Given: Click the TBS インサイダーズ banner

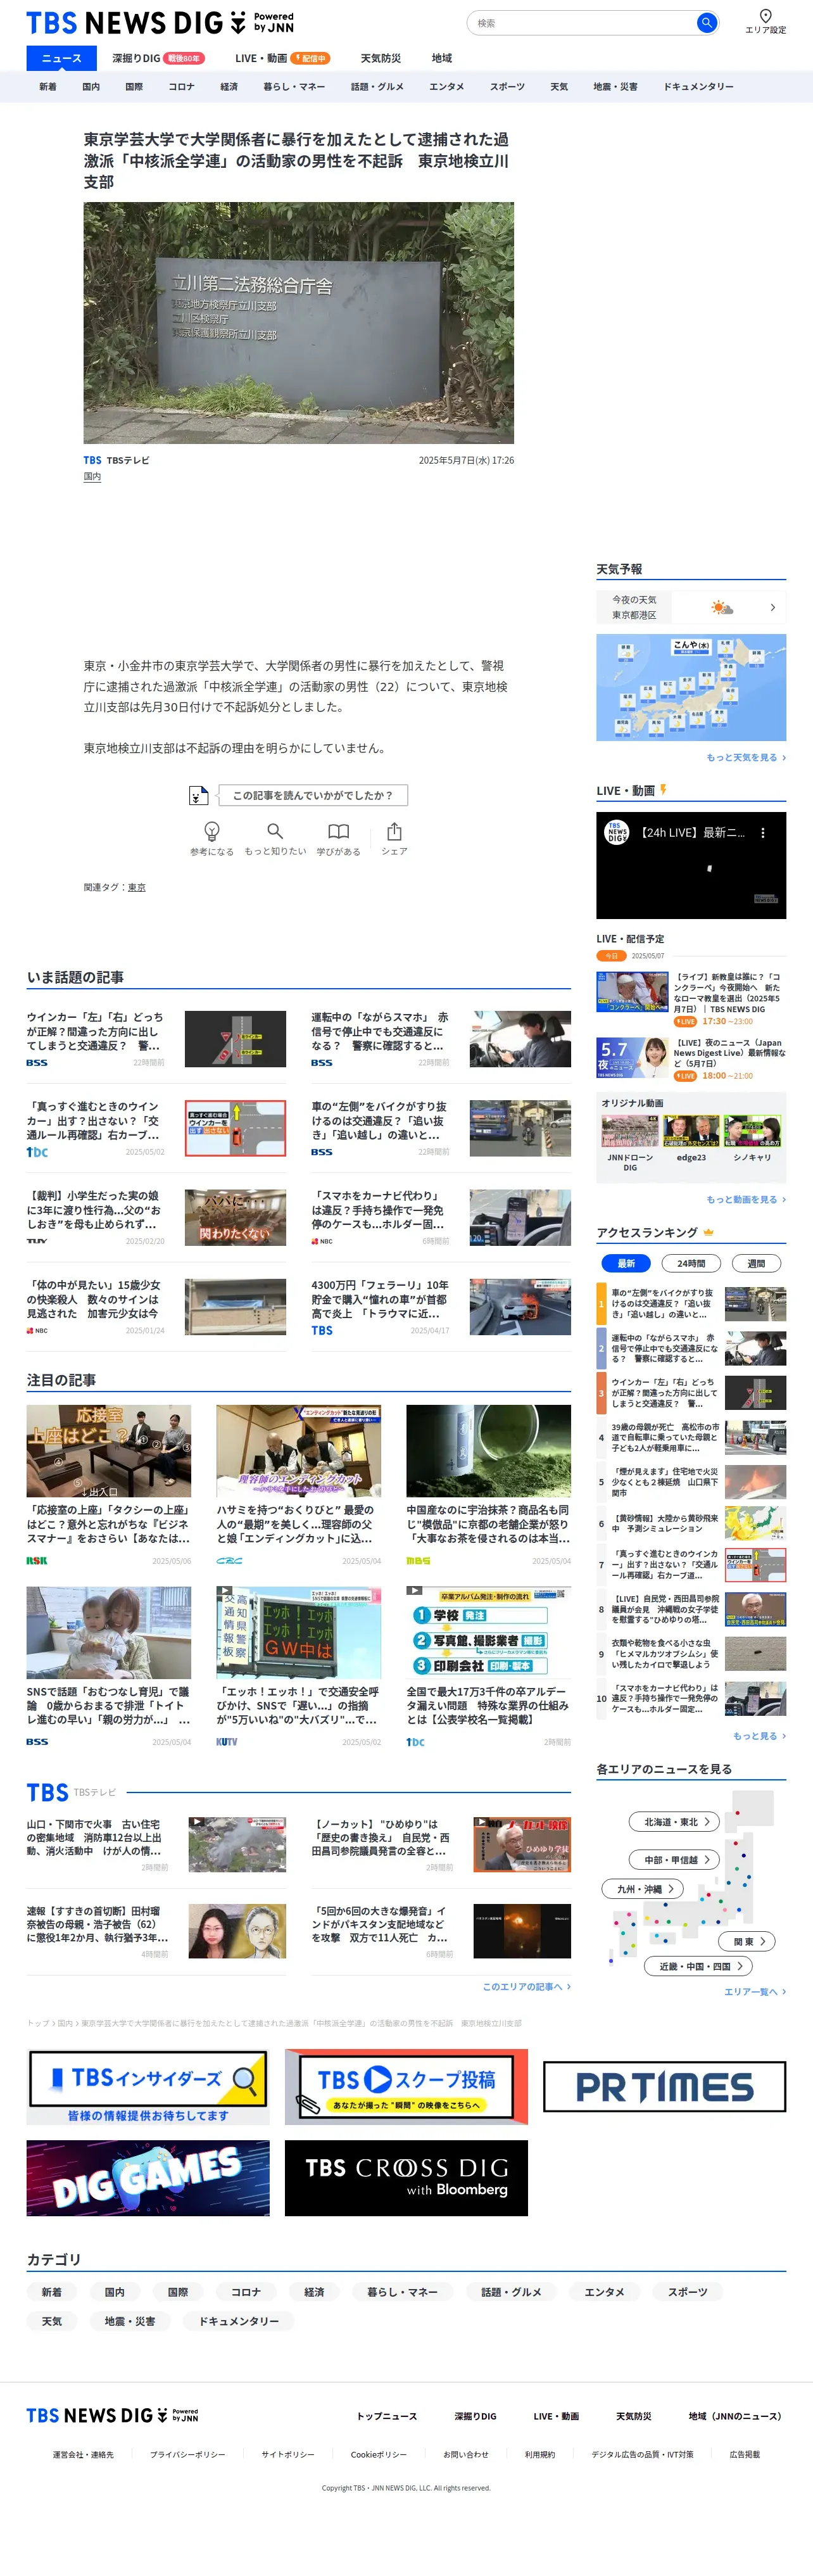Looking at the screenshot, I should [x=148, y=2087].
